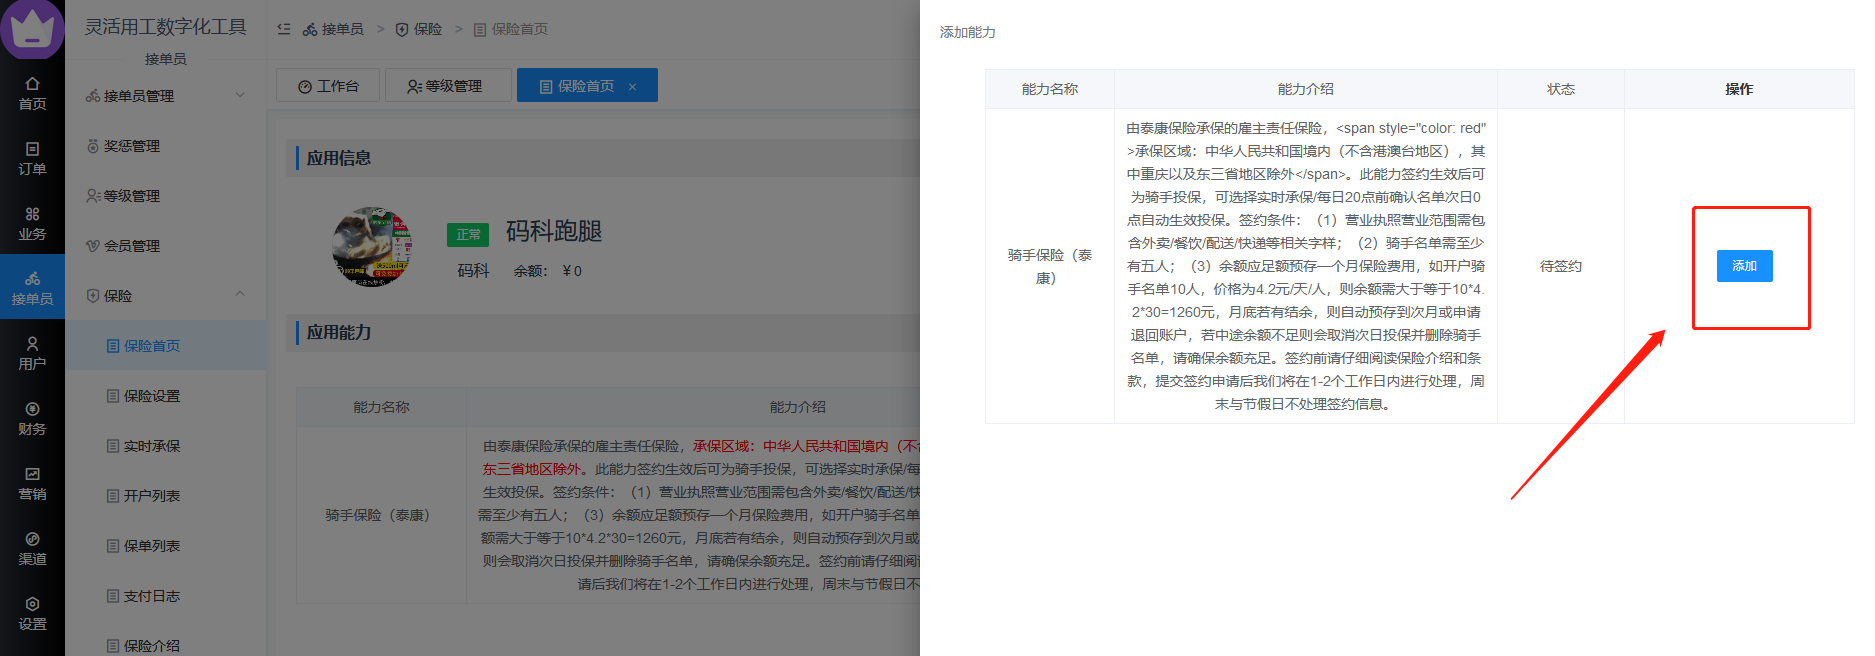
Task: Click the blue 添加 button
Action: [1744, 266]
